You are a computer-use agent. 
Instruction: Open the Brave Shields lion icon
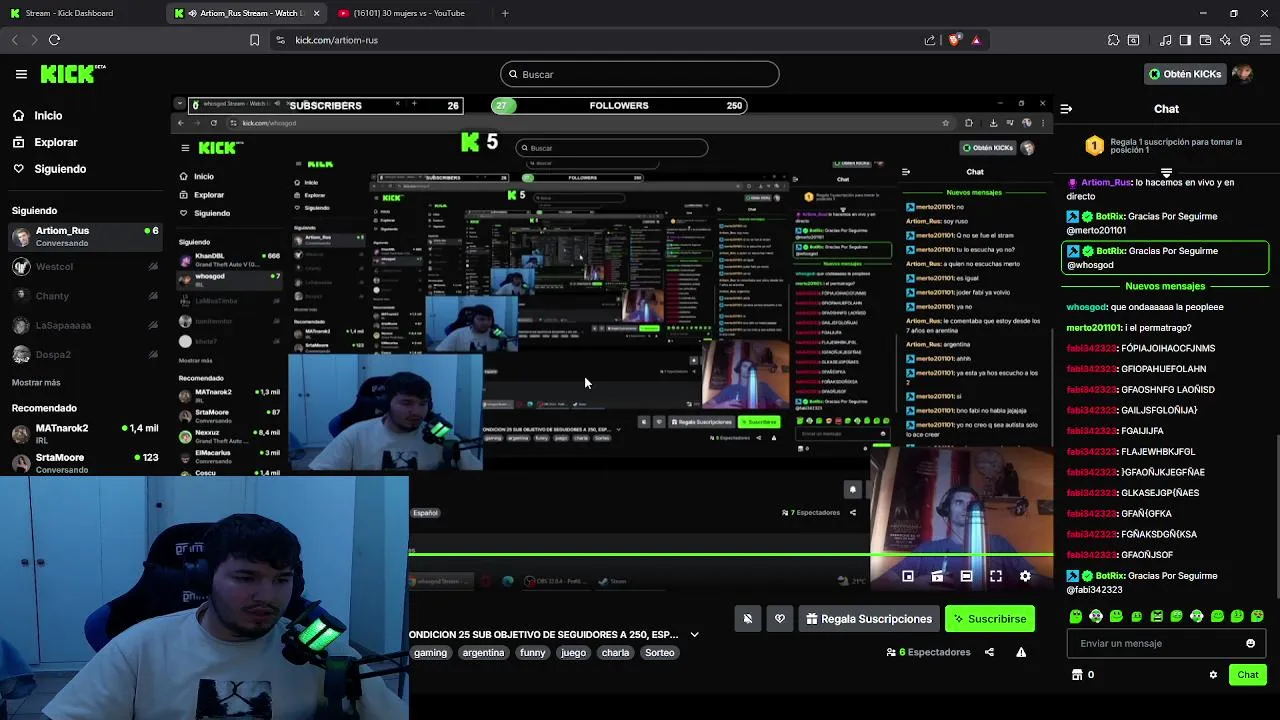tap(954, 40)
